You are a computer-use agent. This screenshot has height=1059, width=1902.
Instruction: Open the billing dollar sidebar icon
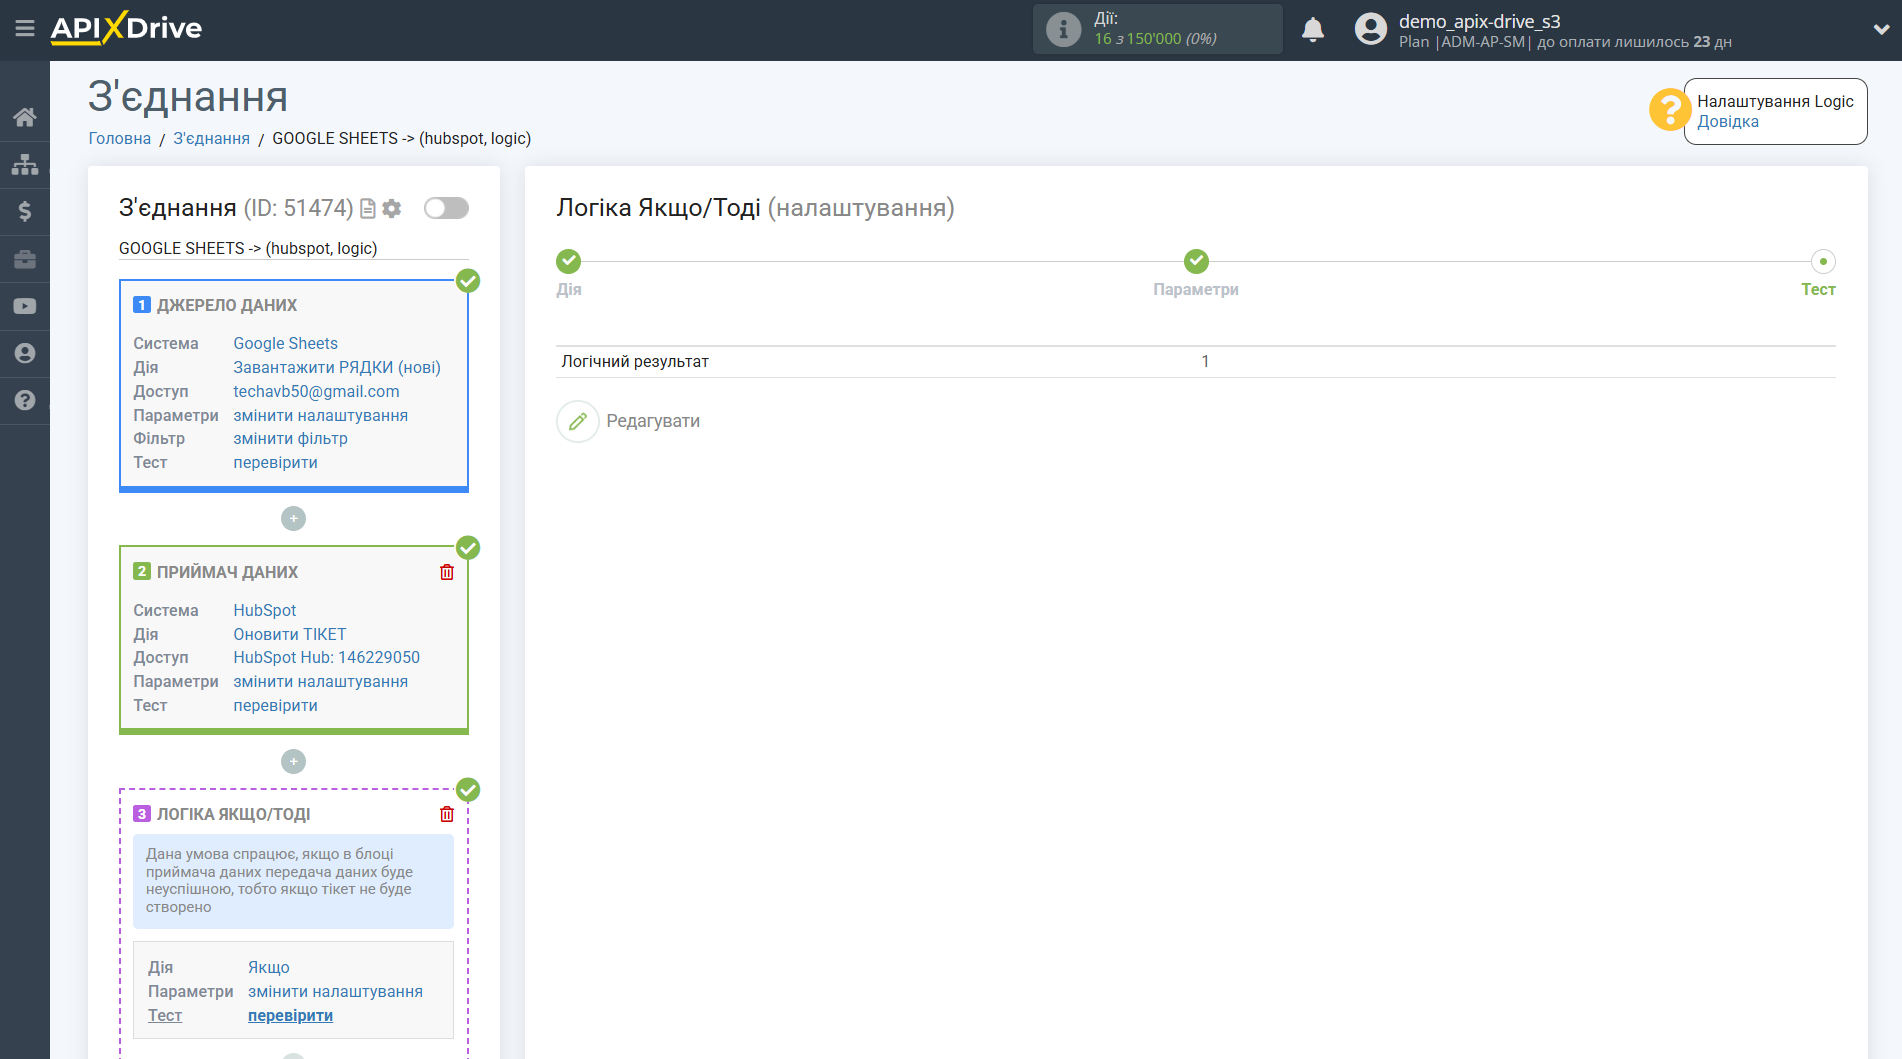tap(25, 211)
